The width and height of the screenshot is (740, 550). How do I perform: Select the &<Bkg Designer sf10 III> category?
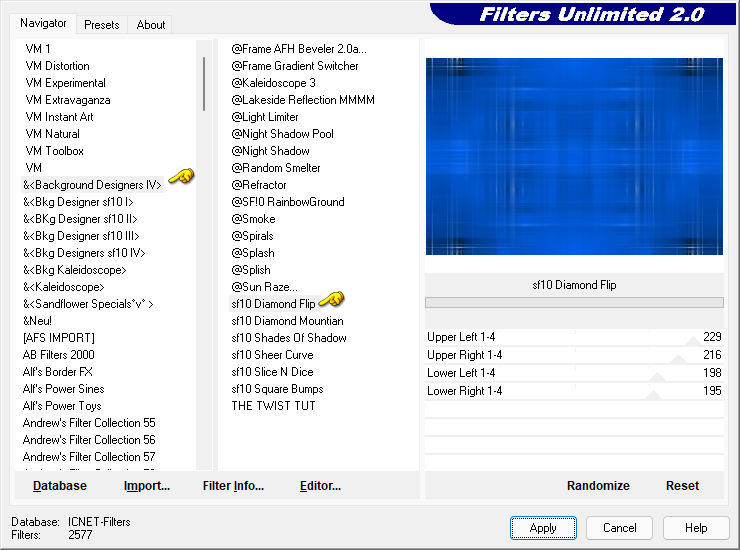point(81,236)
